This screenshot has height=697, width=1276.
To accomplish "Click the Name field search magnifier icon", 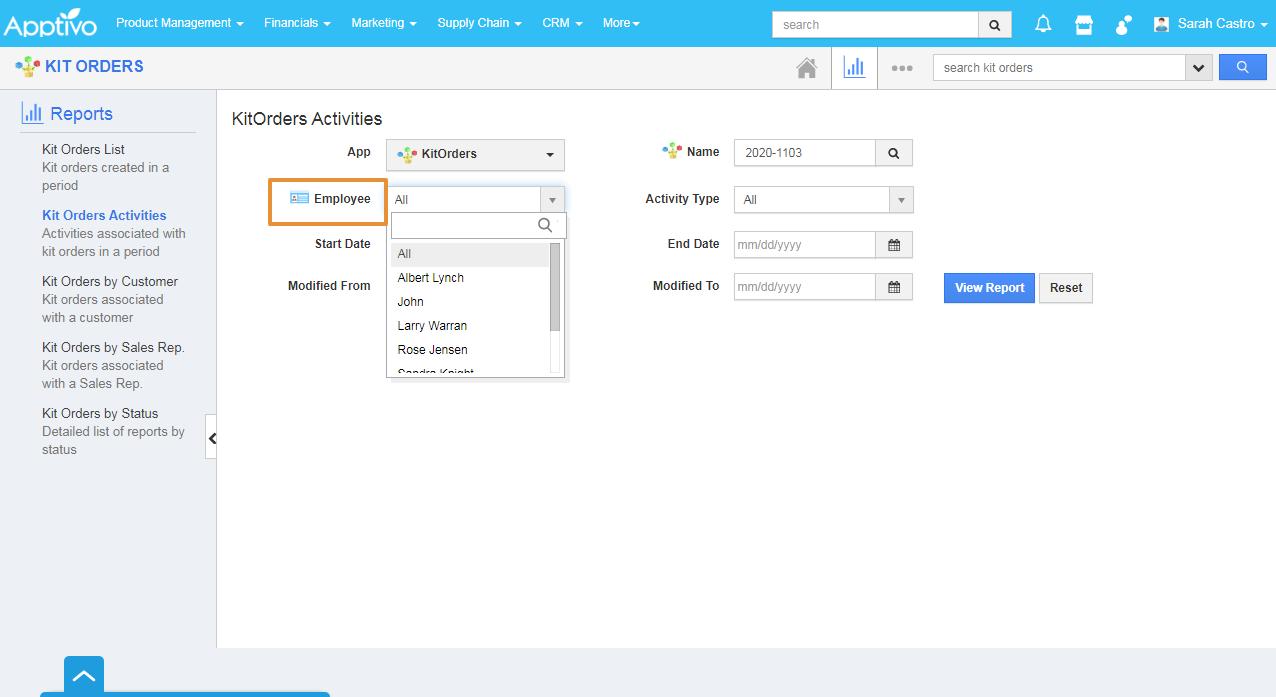I will 894,153.
